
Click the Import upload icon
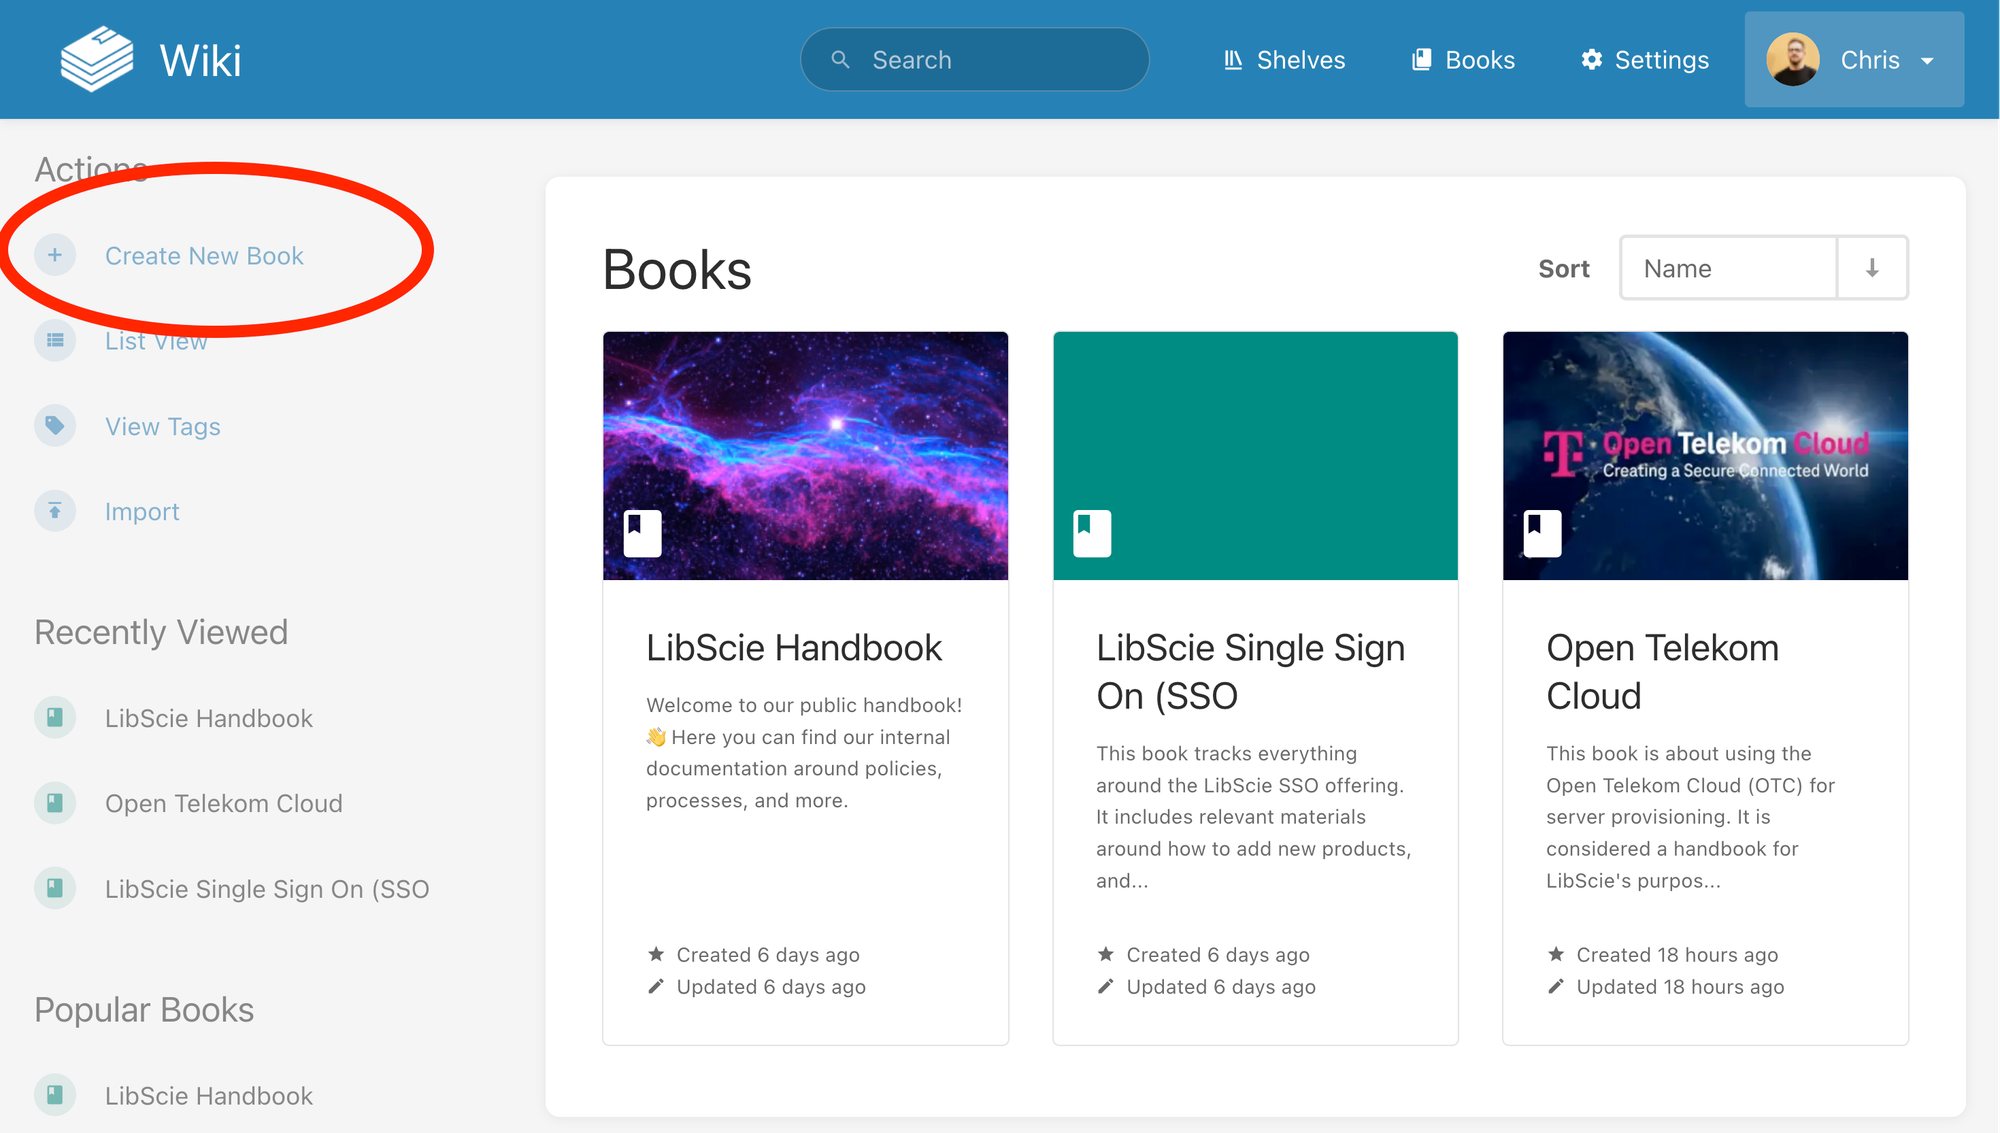(x=55, y=511)
